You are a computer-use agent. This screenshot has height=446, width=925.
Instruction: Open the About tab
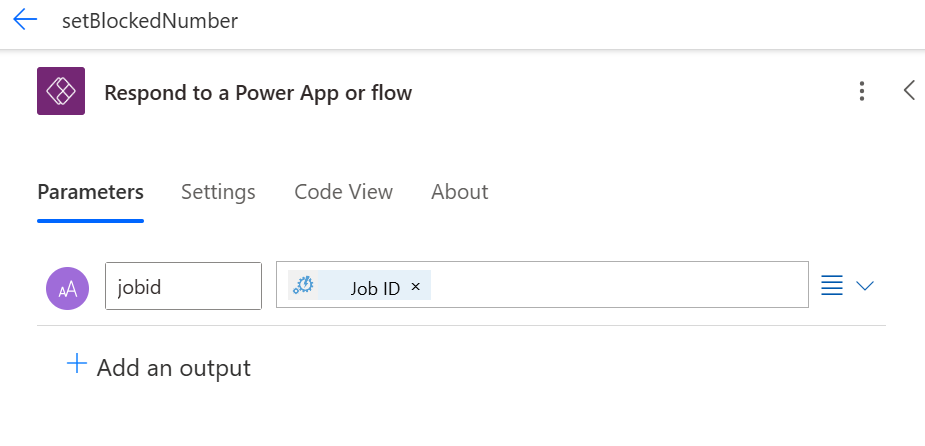[459, 192]
